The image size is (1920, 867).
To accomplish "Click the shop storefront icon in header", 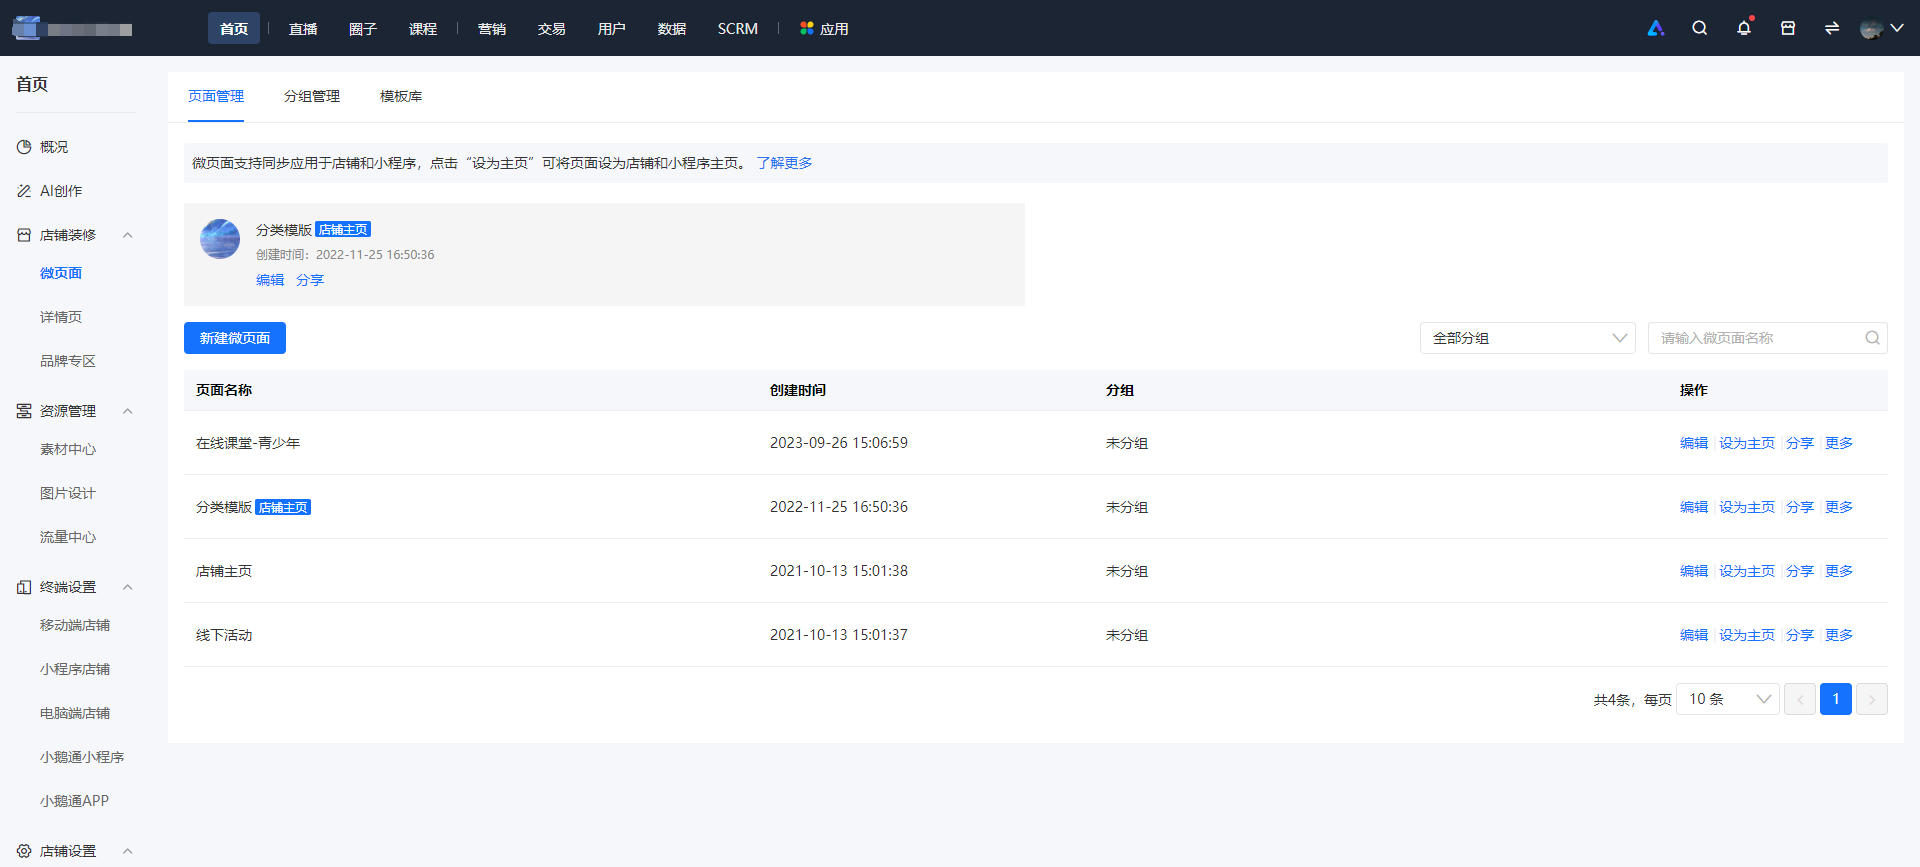I will click(1788, 28).
